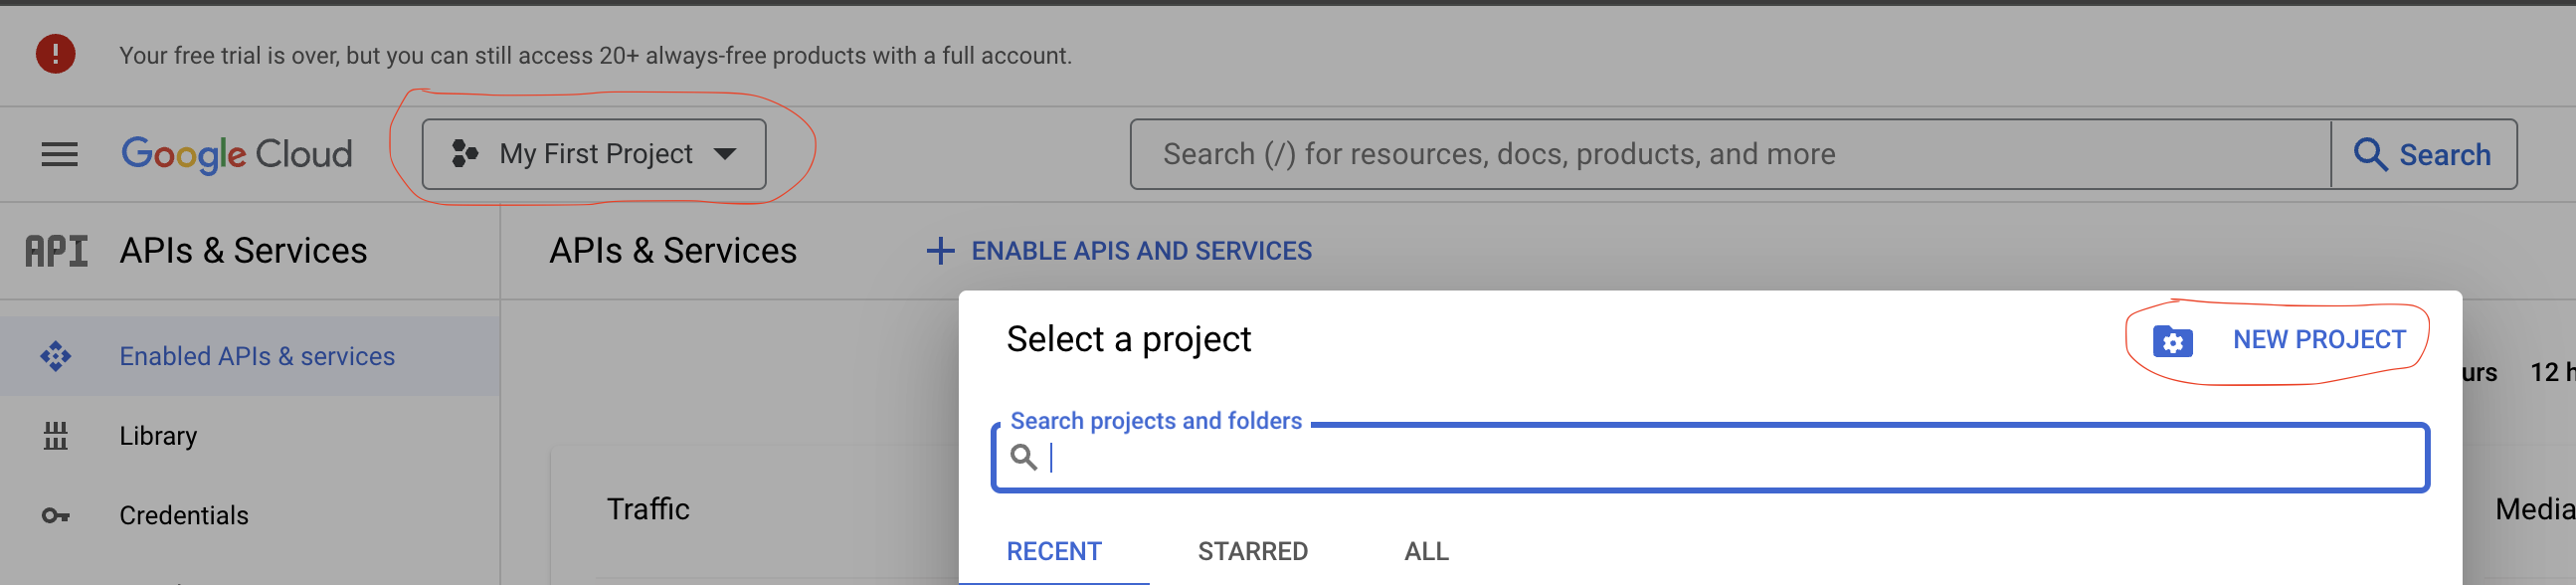The height and width of the screenshot is (585, 2576).
Task: Click the magnifier icon in project search
Action: click(x=1023, y=457)
